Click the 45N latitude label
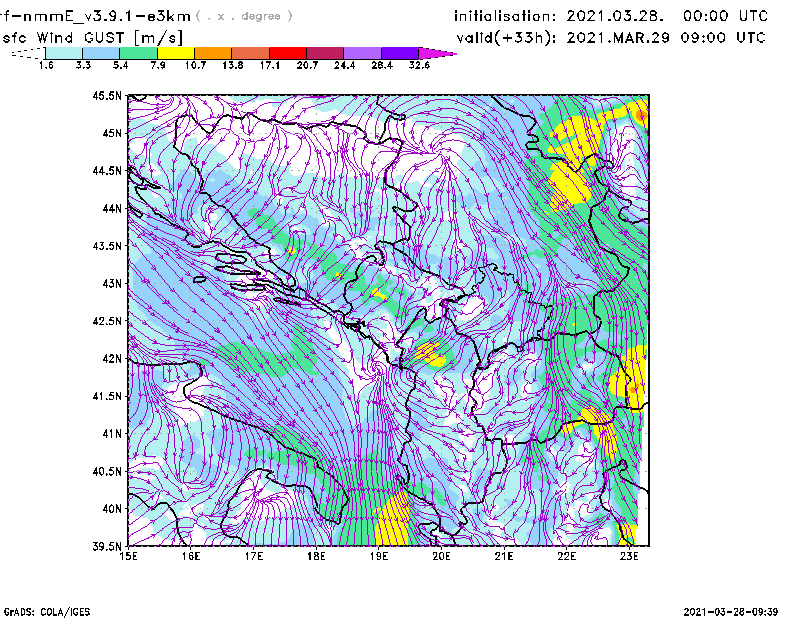The height and width of the screenshot is (618, 800). (112, 133)
